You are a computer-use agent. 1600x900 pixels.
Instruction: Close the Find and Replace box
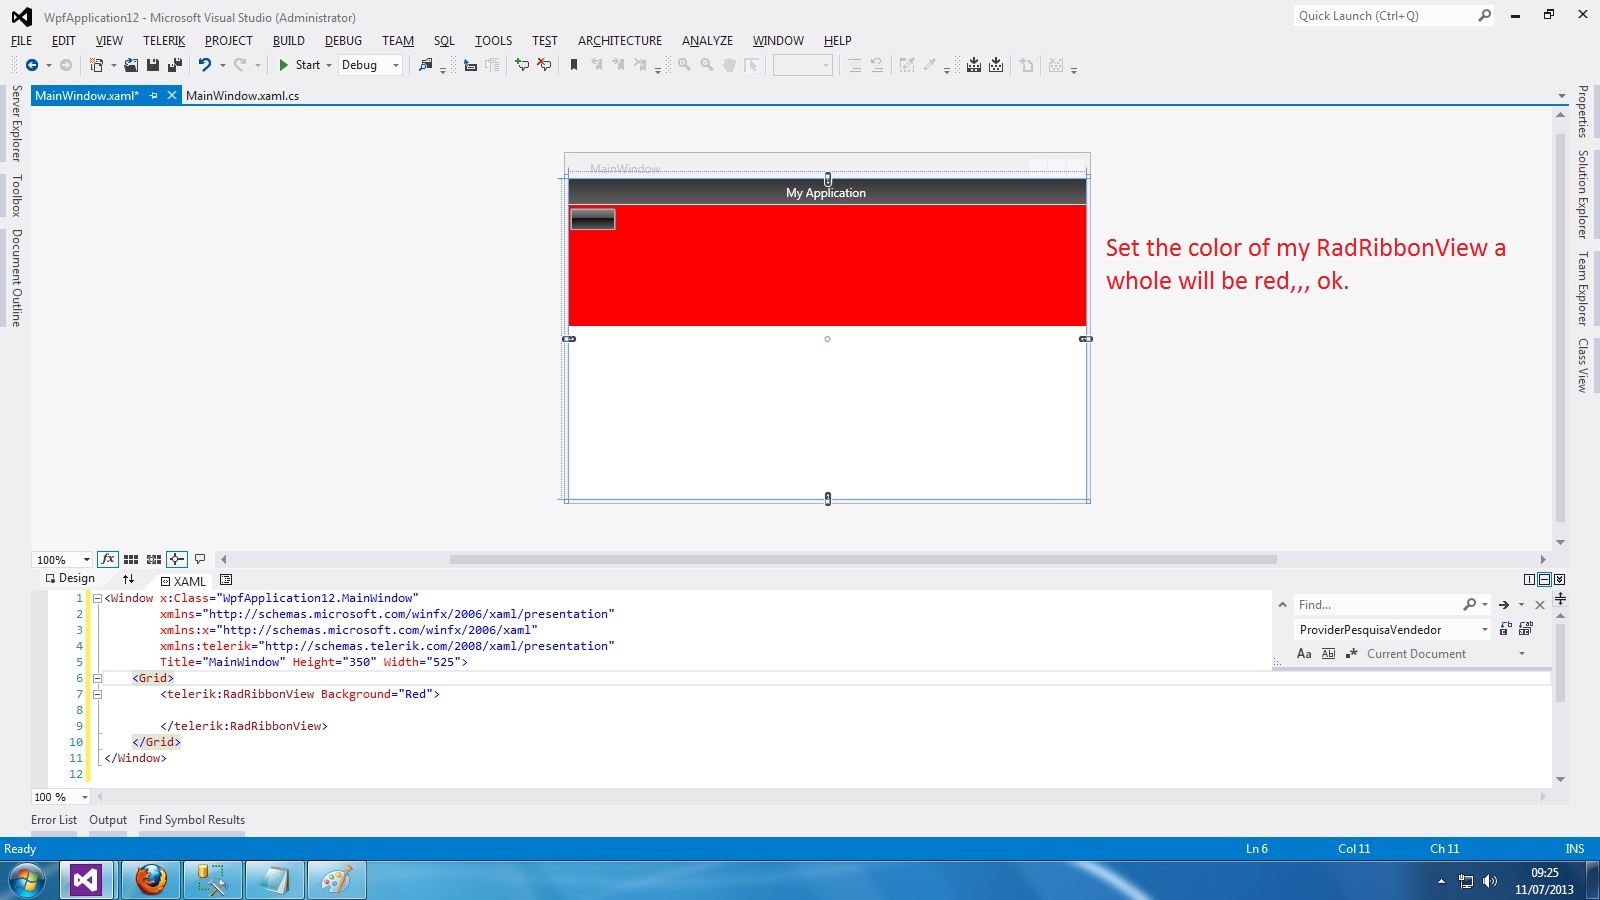point(1540,605)
